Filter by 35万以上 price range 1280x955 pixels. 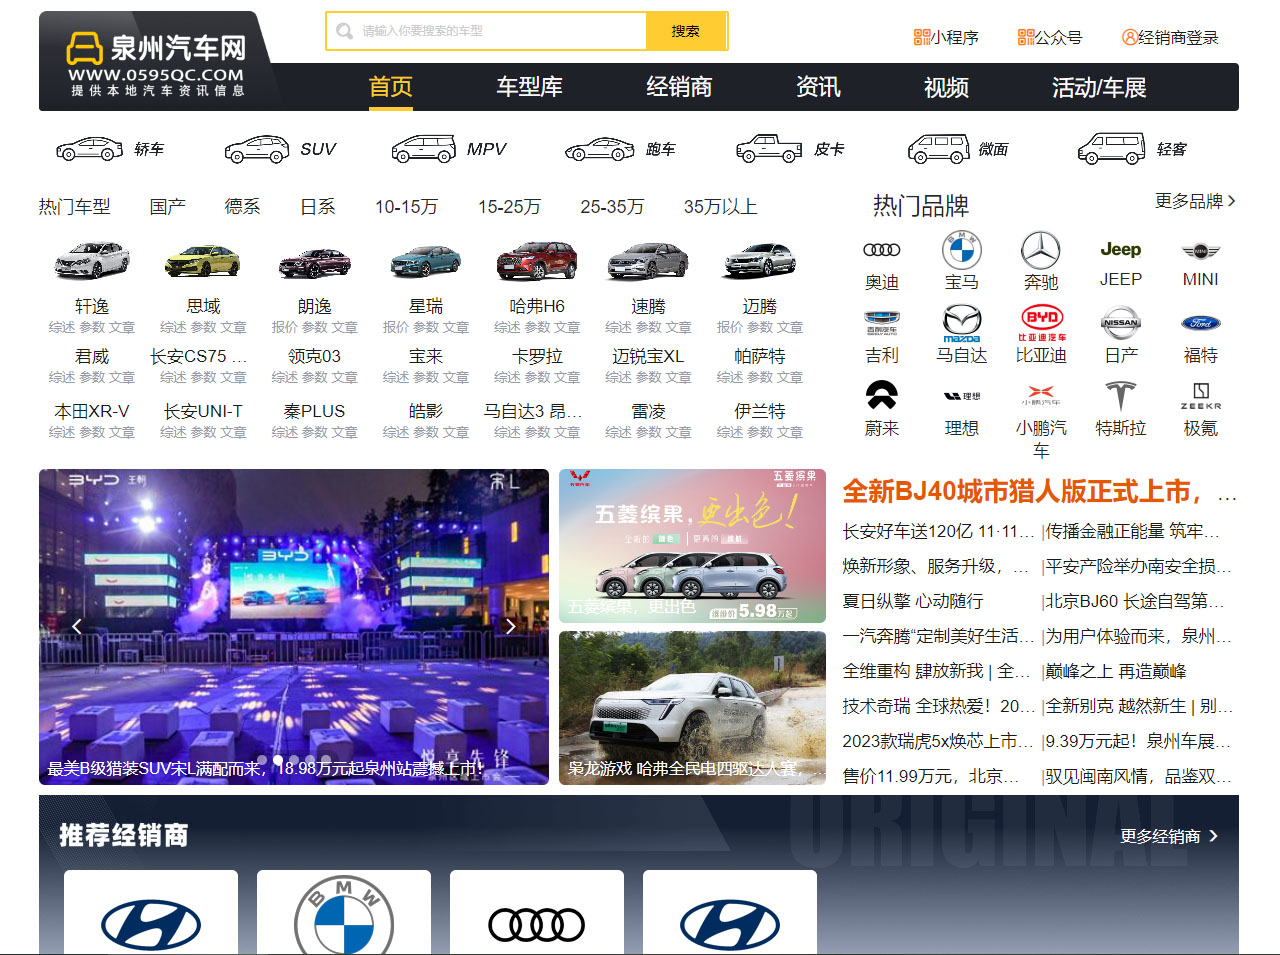(721, 207)
